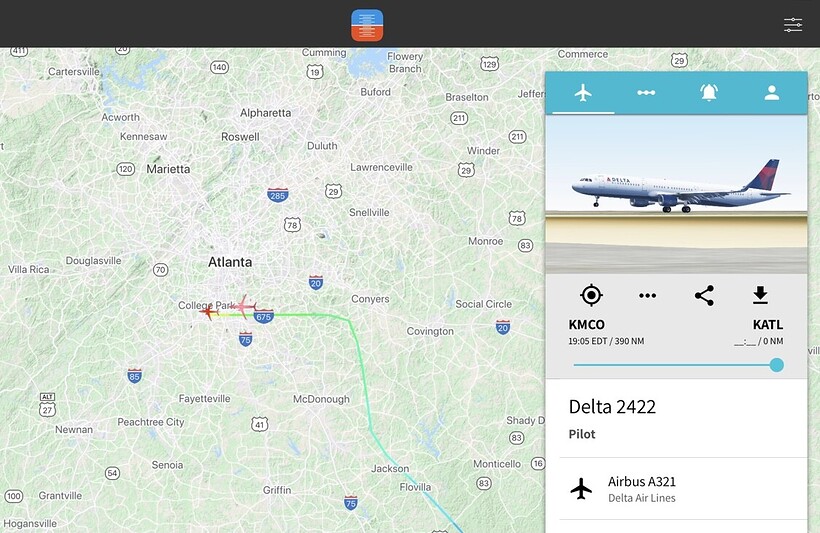This screenshot has height=533, width=820.
Task: Click the Delta A321 aircraft photo
Action: click(x=676, y=195)
